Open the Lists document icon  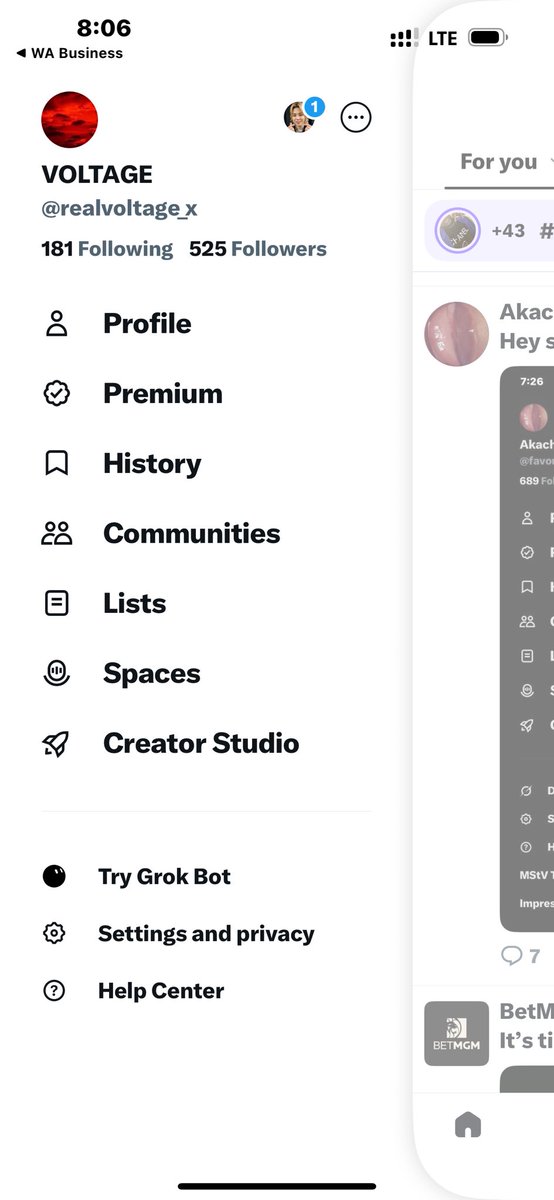56,604
